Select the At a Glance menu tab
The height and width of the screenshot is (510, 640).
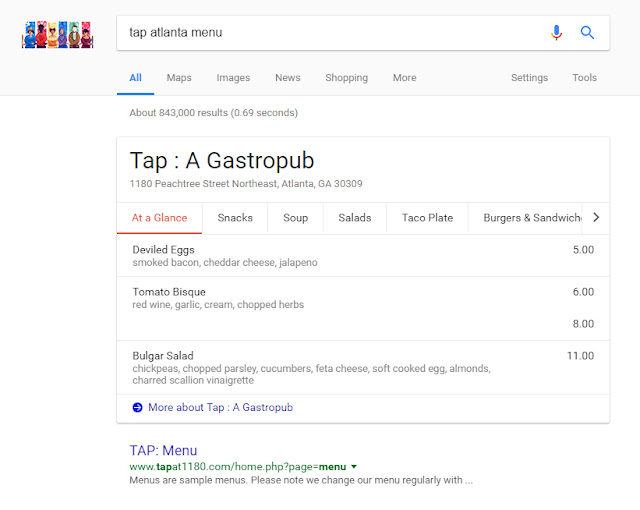[x=159, y=218]
